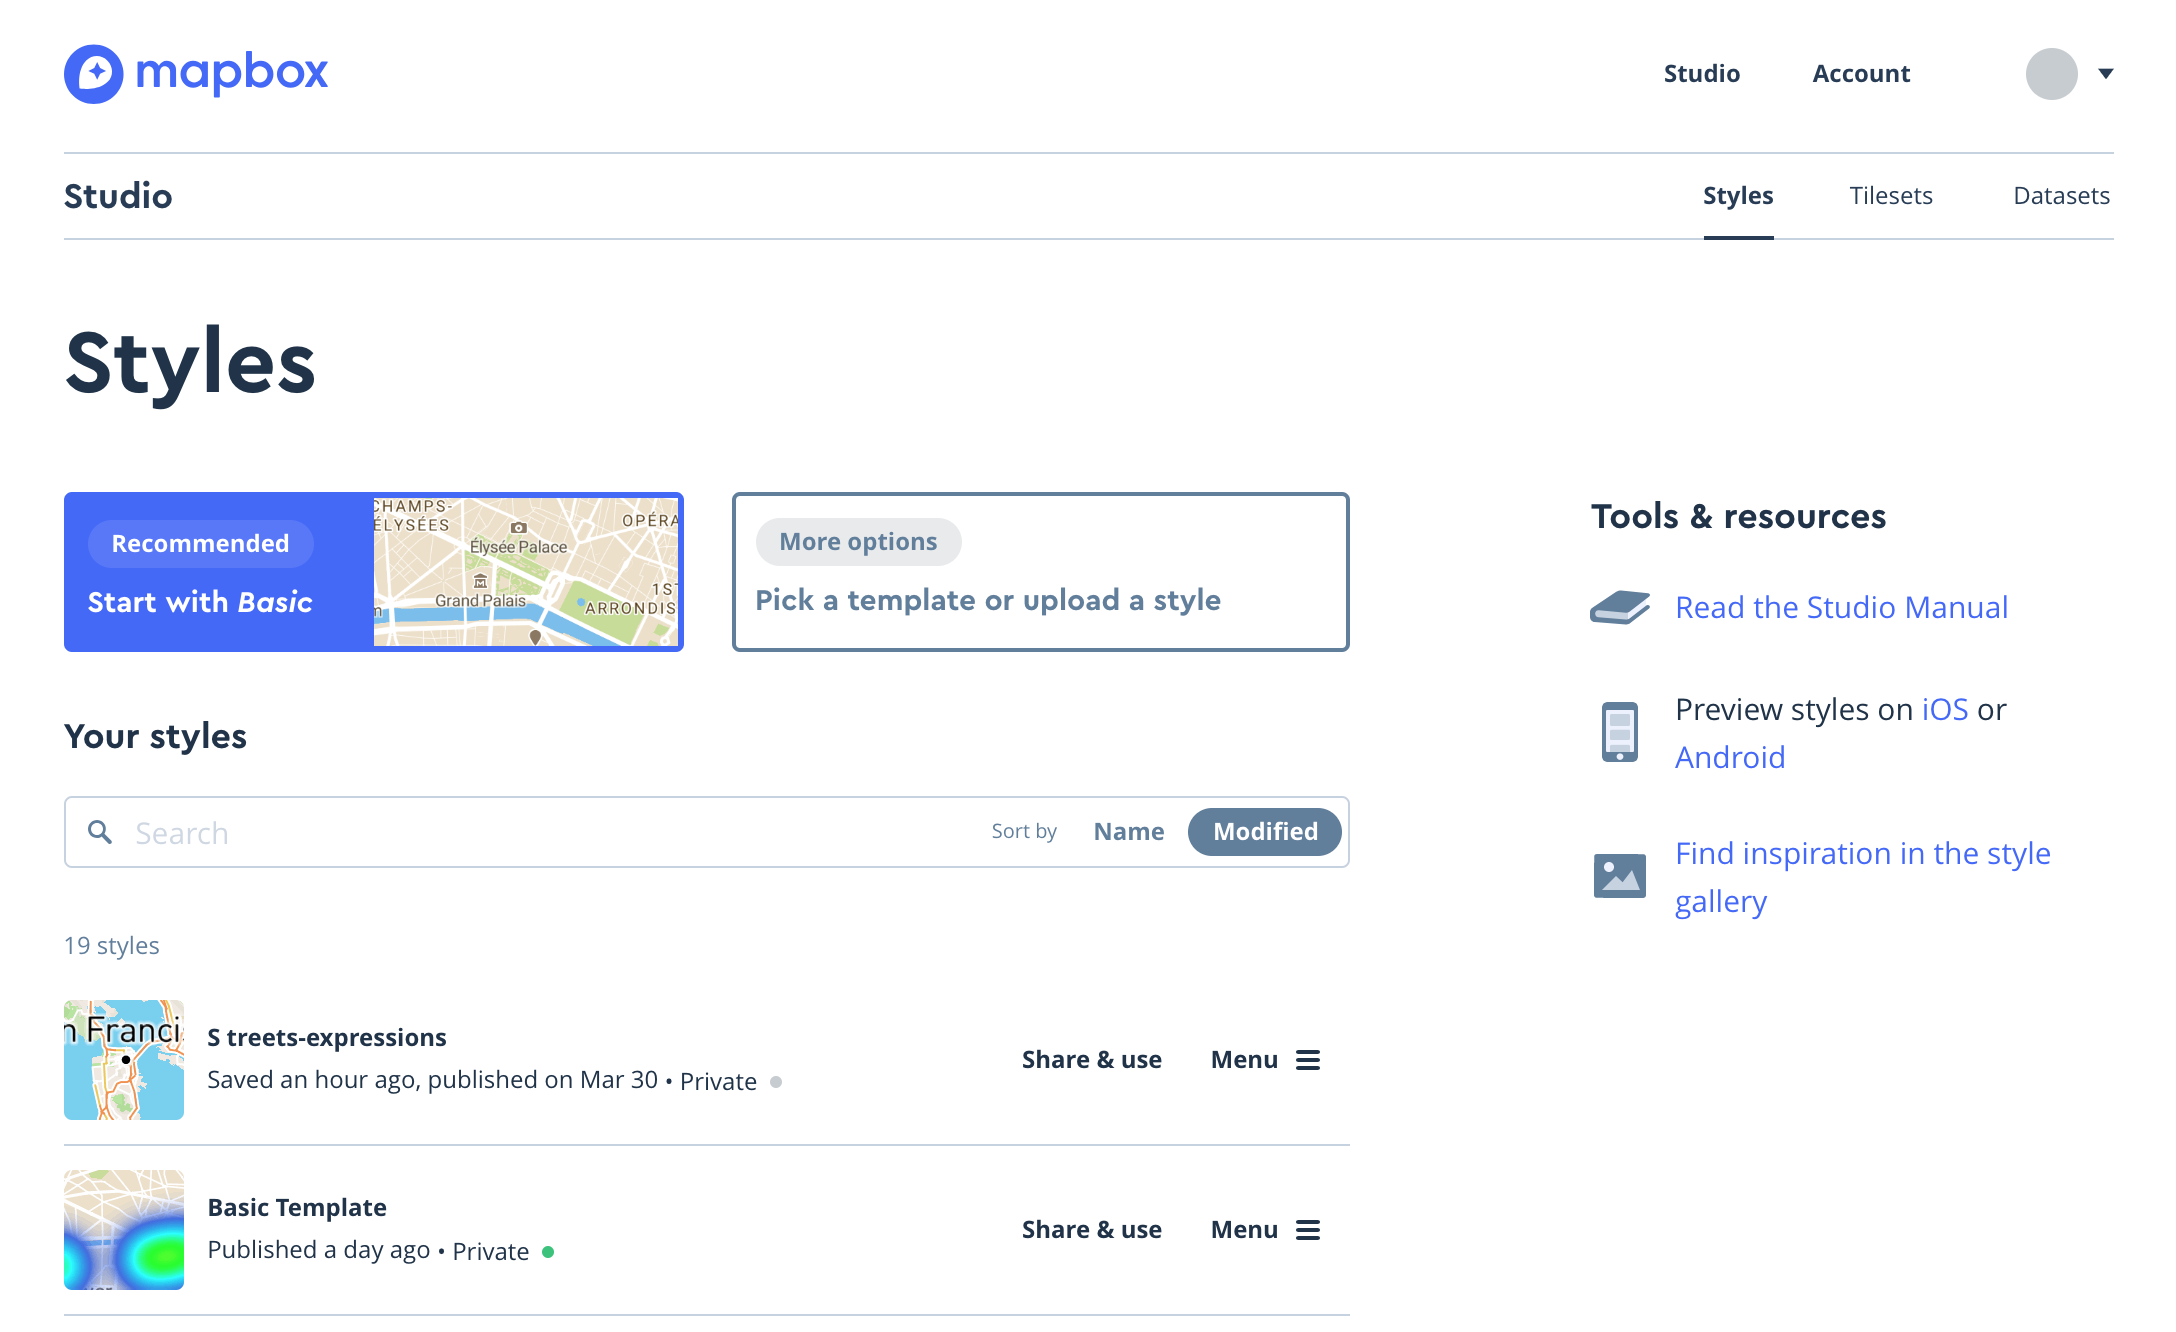
Task: Click the mapbox wordmark text
Action: coord(231,73)
